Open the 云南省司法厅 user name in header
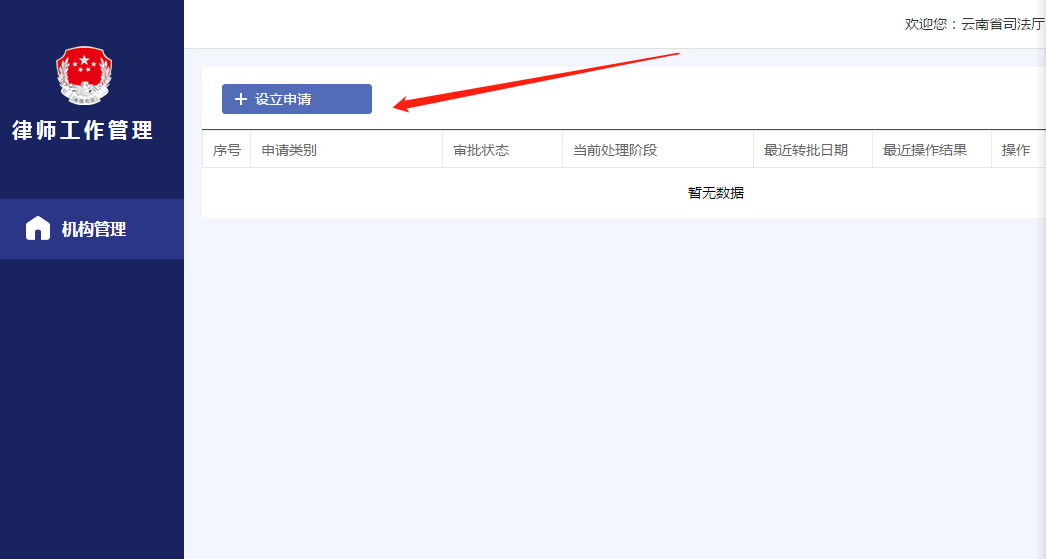1046x559 pixels. (1003, 24)
